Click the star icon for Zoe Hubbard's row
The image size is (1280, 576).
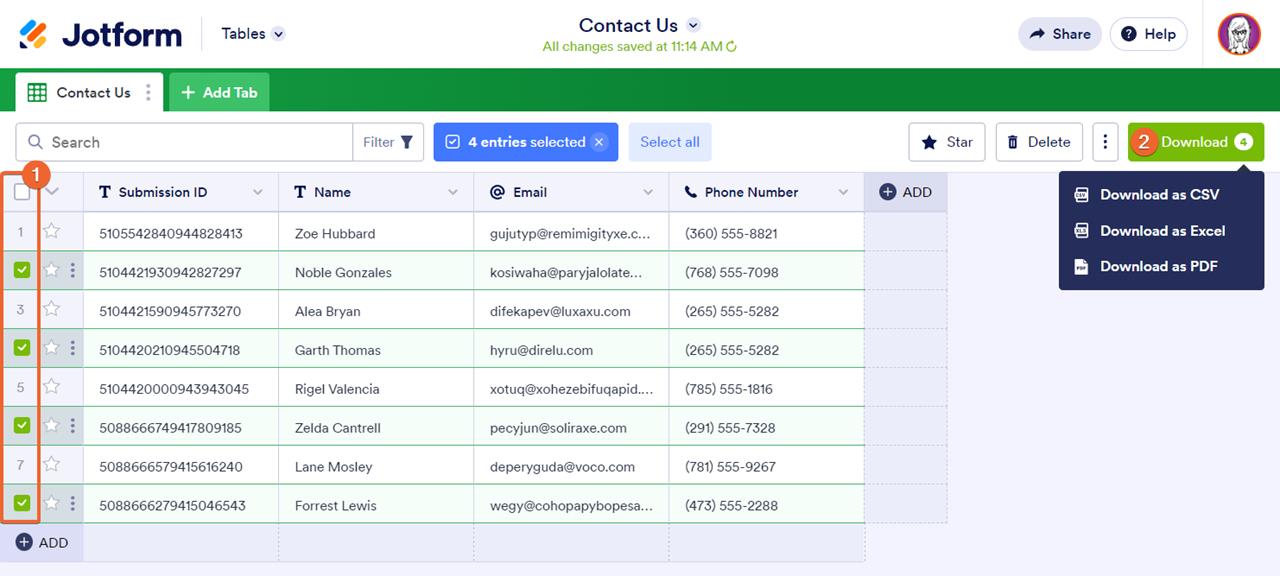pos(52,232)
